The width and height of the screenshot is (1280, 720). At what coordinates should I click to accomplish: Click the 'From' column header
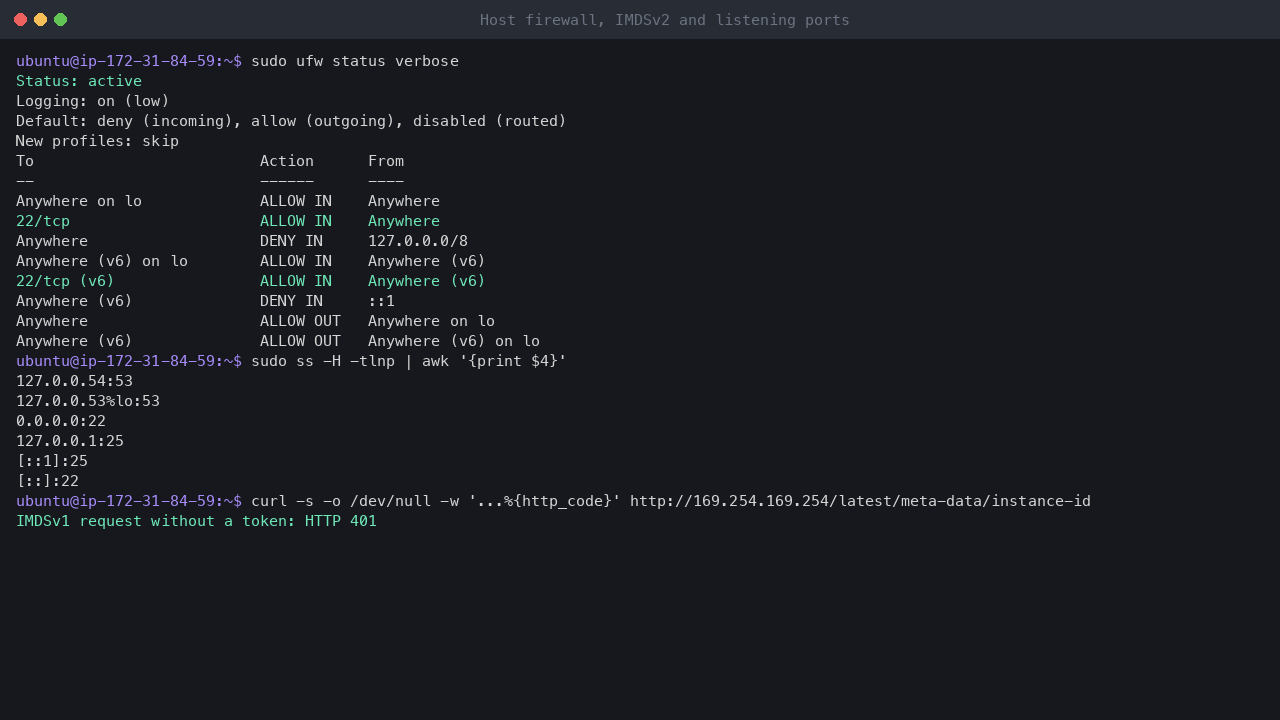click(386, 161)
